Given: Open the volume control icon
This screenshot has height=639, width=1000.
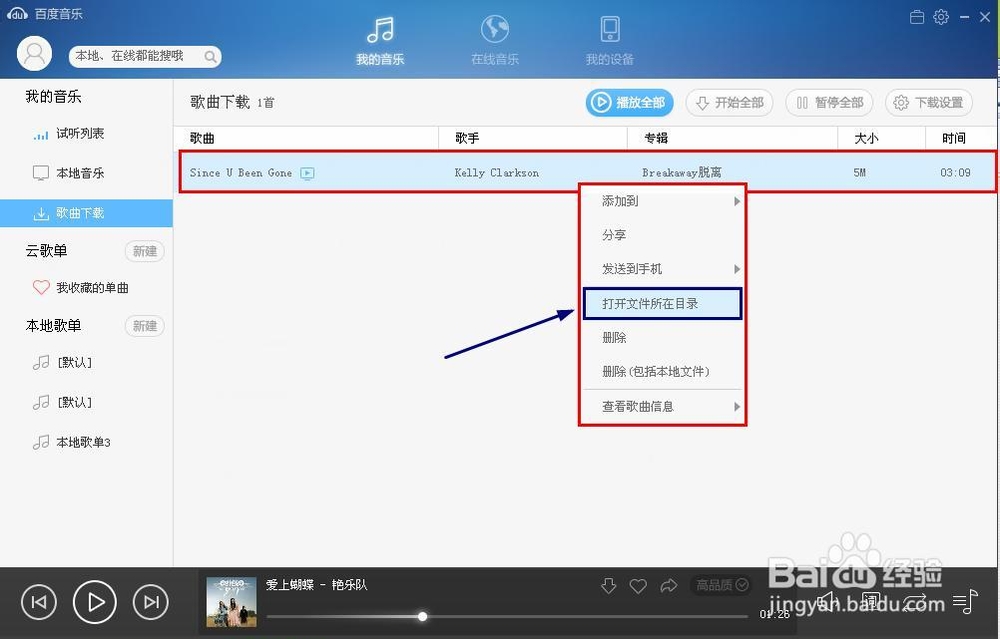Looking at the screenshot, I should [x=825, y=601].
